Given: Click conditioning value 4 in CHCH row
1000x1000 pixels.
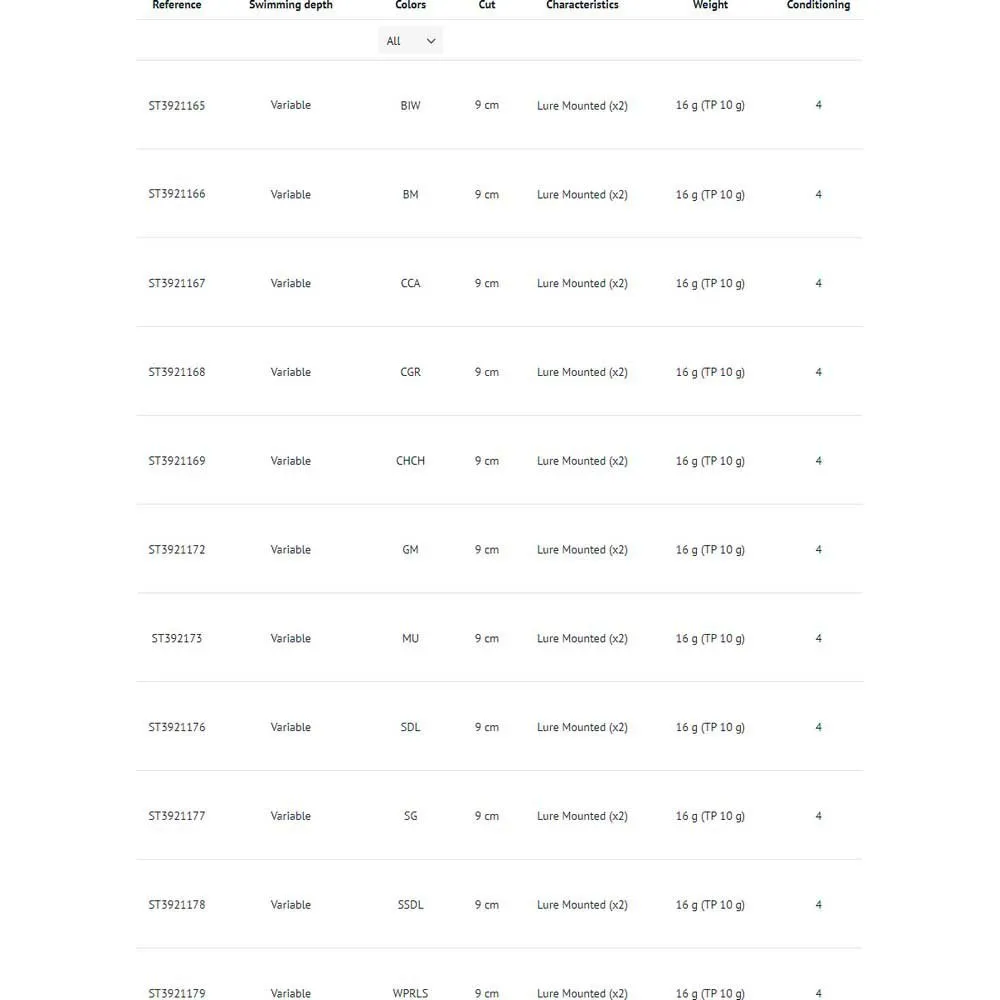Looking at the screenshot, I should pyautogui.click(x=818, y=461).
